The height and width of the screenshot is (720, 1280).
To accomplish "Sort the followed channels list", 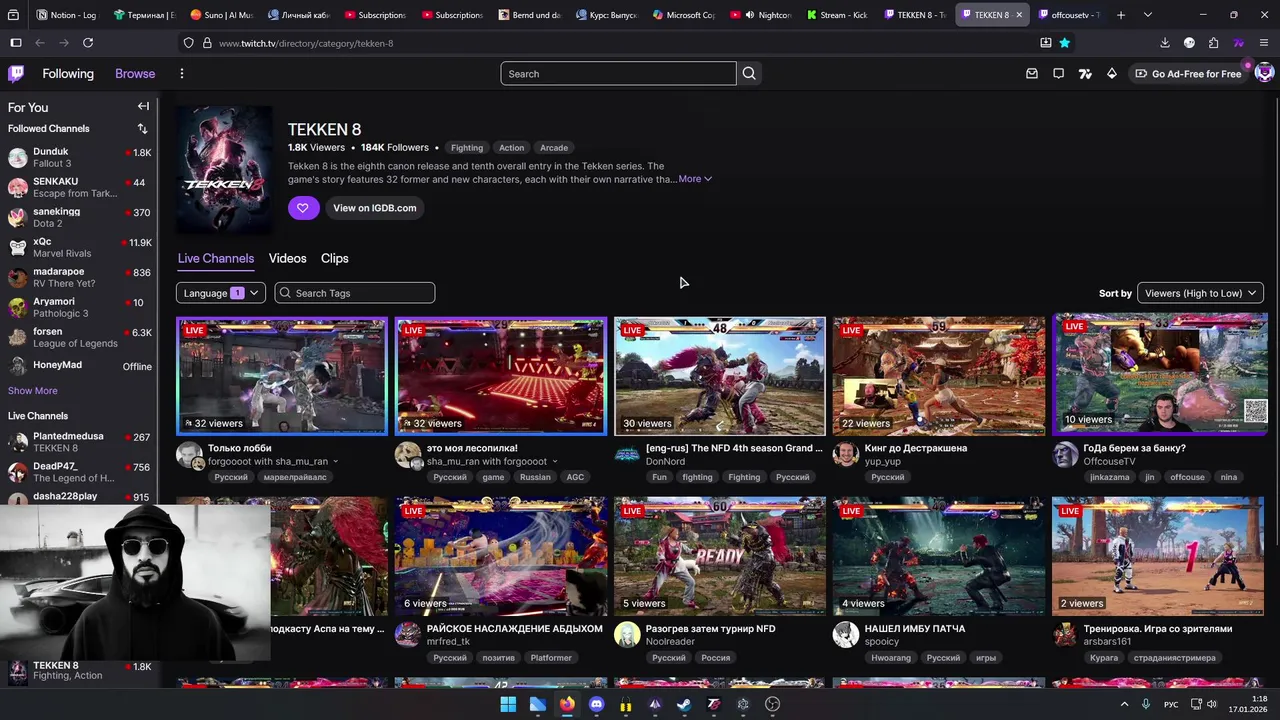I will pyautogui.click(x=142, y=129).
